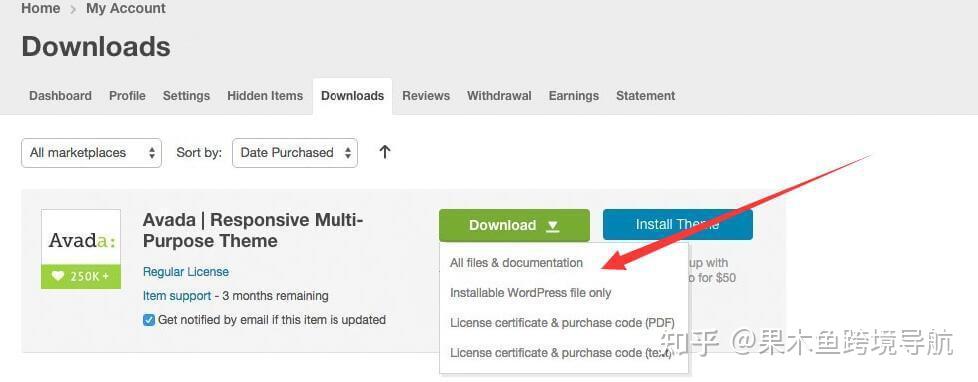Go to the Withdrawal tab
The height and width of the screenshot is (382, 978).
(499, 96)
